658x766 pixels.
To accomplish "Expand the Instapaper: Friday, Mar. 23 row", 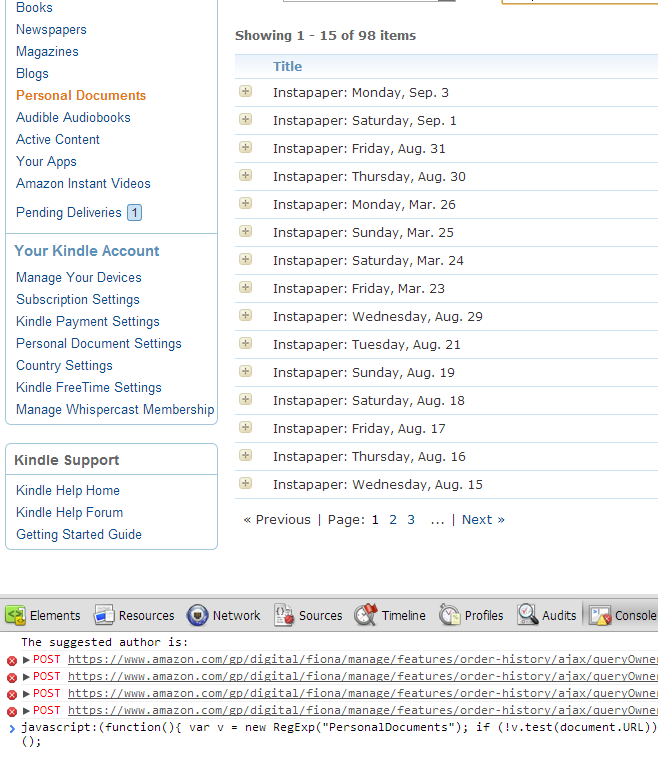I will click(x=246, y=287).
